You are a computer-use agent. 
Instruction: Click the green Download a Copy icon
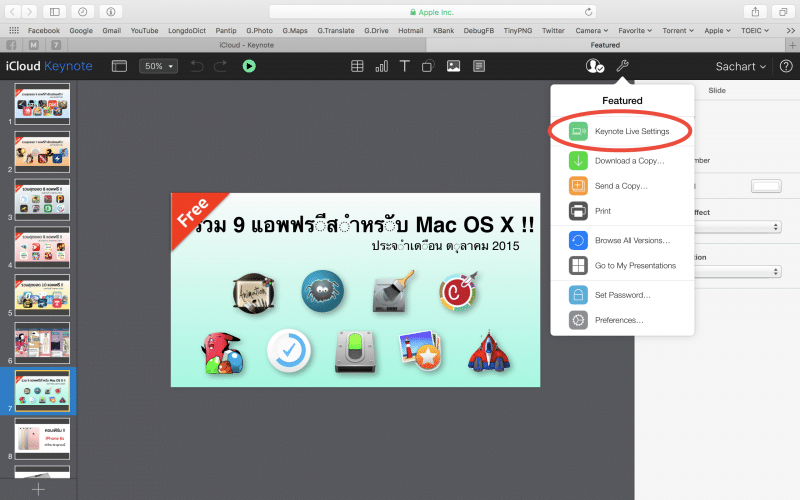[x=578, y=161]
